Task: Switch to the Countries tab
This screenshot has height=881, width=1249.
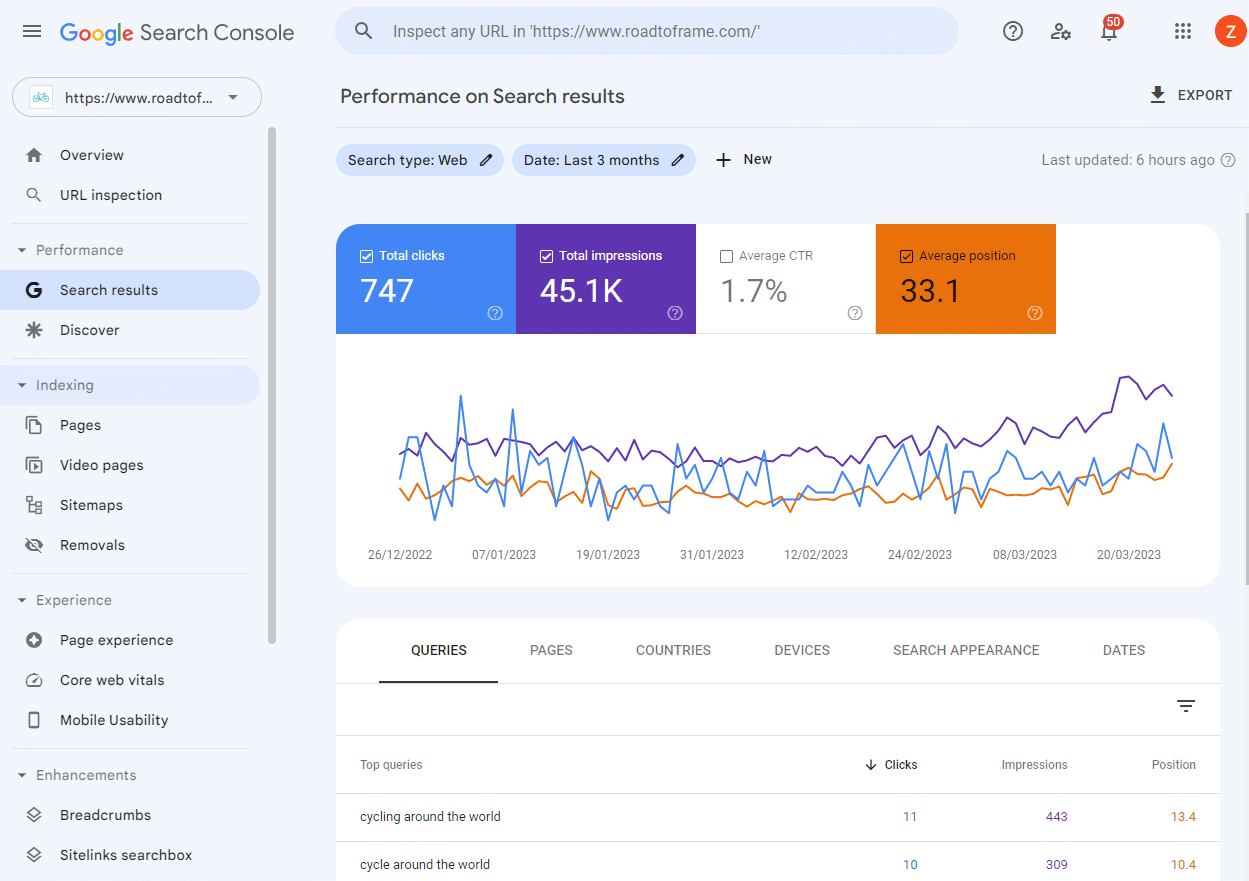Action: [672, 650]
